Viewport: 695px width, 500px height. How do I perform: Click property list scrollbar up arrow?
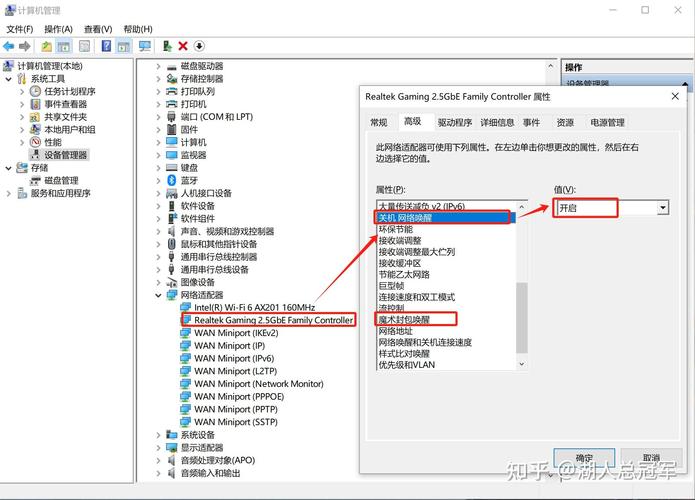click(x=522, y=207)
